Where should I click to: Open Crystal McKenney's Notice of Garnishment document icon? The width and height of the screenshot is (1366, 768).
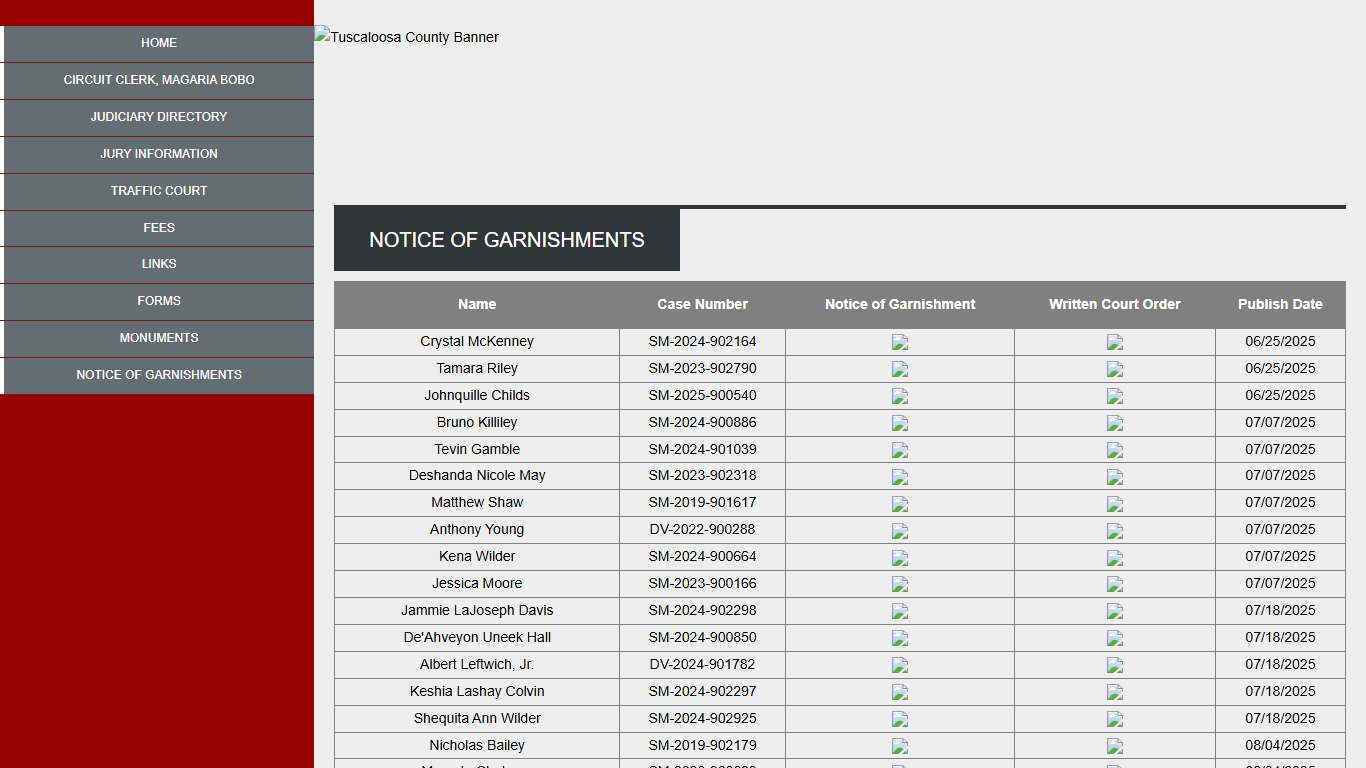pyautogui.click(x=900, y=342)
